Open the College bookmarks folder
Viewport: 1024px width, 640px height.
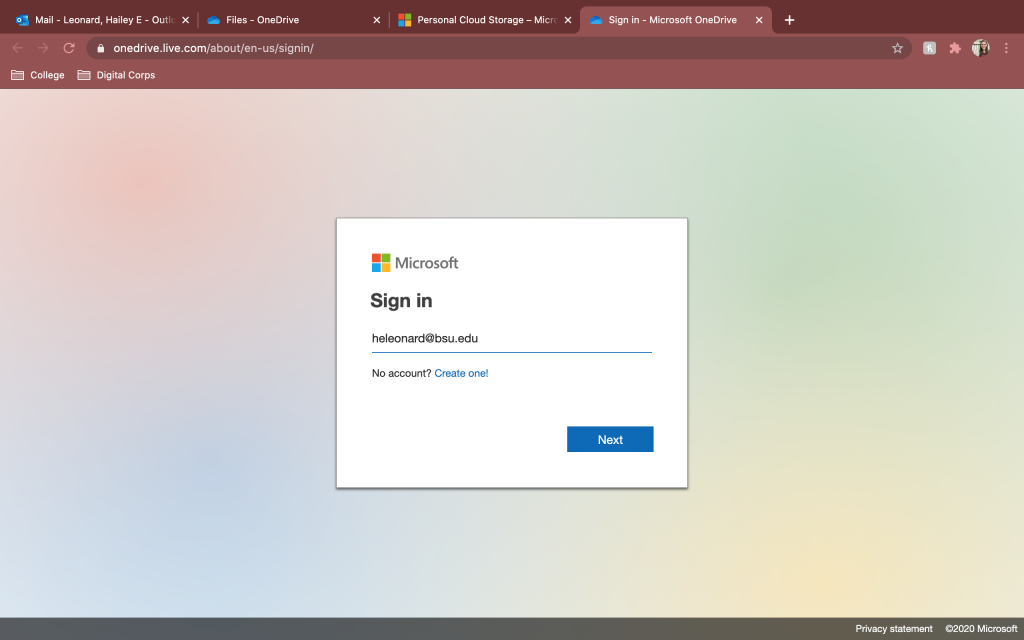pos(38,75)
